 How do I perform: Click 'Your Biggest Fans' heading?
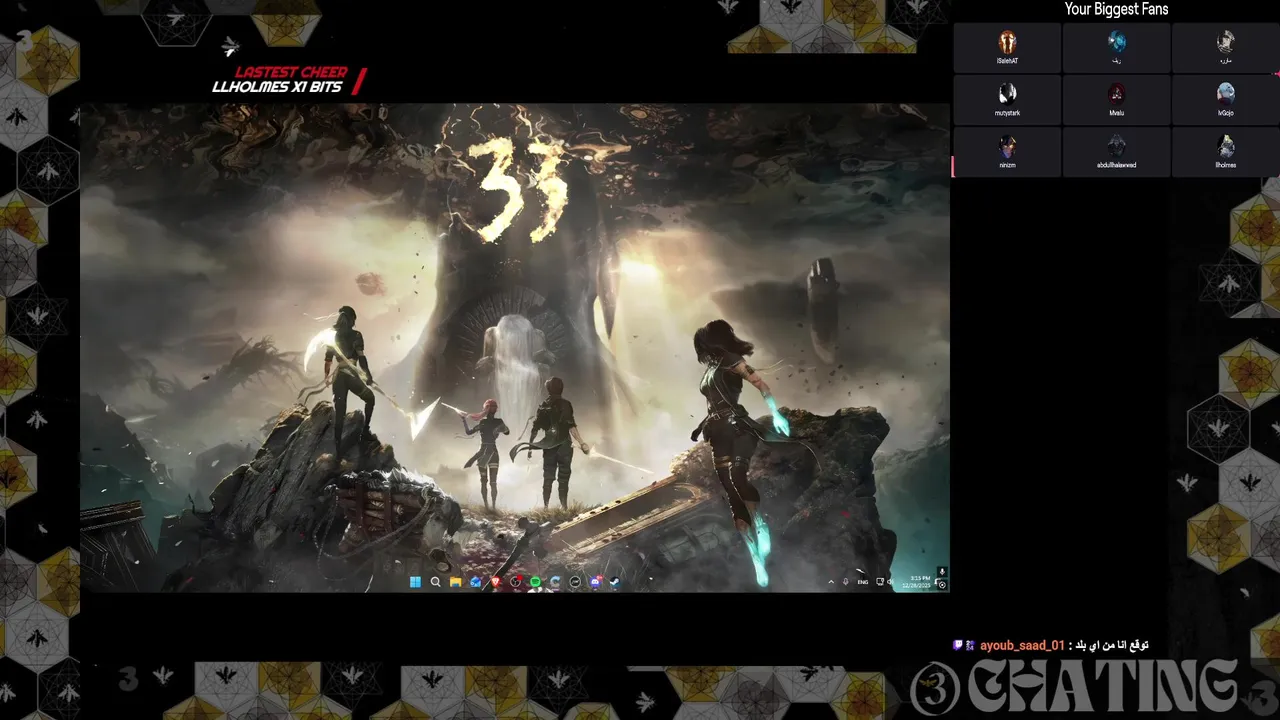1116,9
